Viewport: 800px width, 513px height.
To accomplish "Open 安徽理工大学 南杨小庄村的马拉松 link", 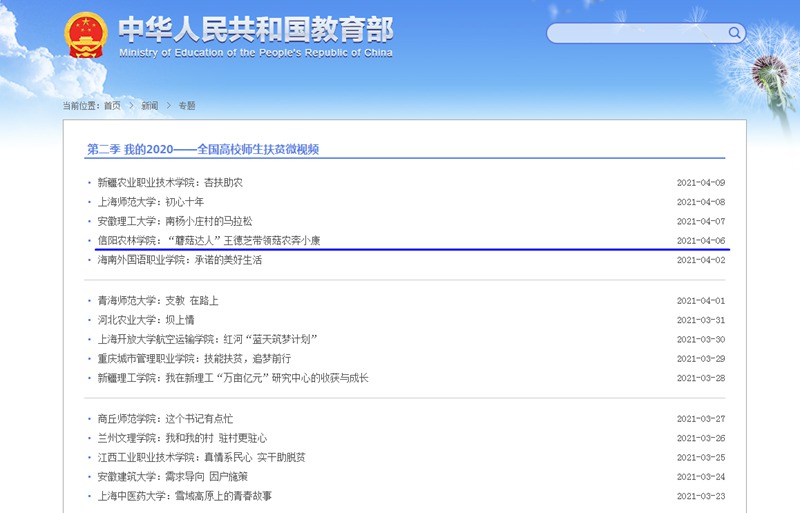I will pos(175,221).
